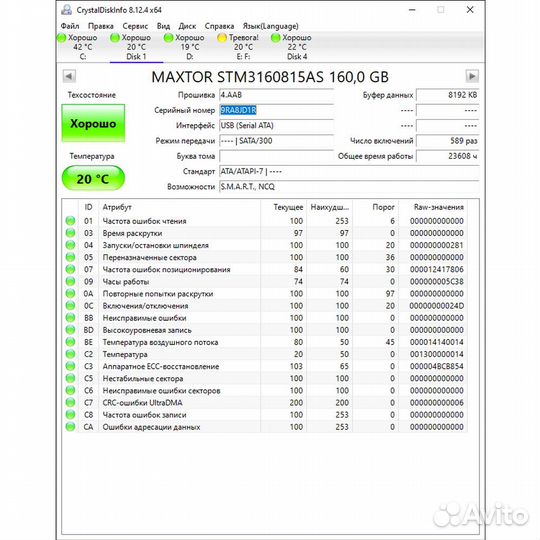Click status icon of C2 Температура row
Screen dimensions: 540x540
(x=70, y=354)
